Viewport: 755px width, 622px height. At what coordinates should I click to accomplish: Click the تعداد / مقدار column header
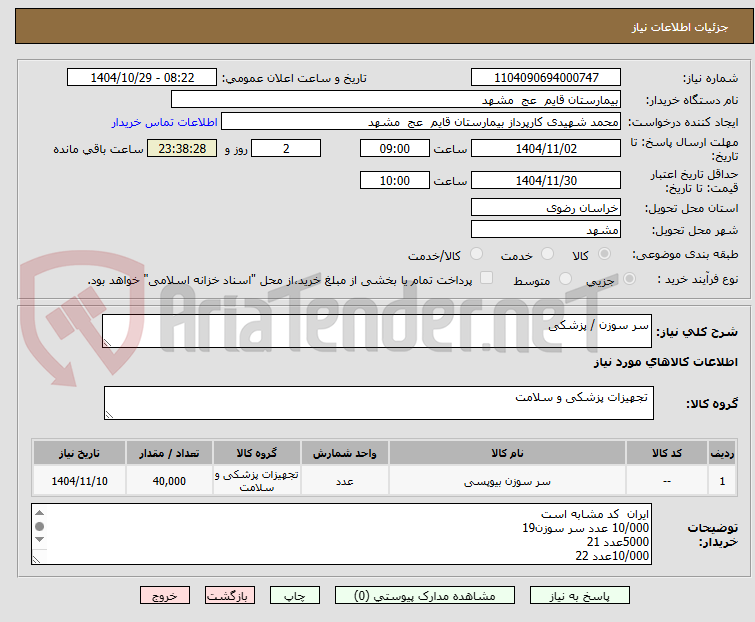pyautogui.click(x=169, y=453)
